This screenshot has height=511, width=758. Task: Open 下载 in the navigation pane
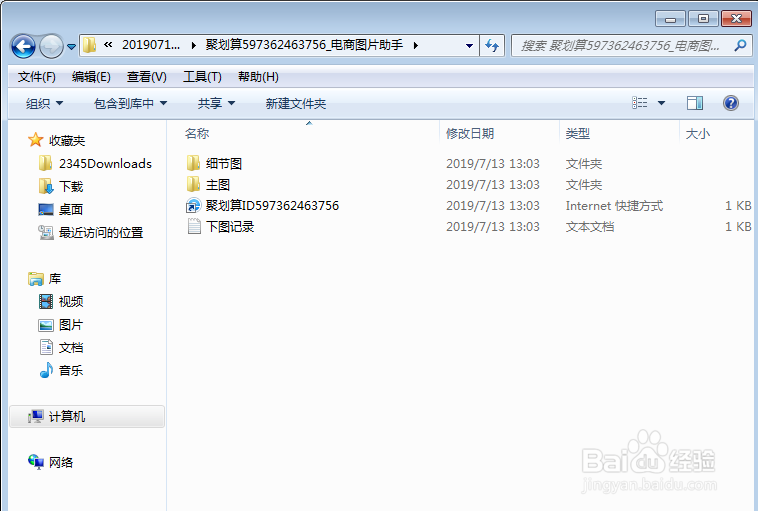click(x=71, y=187)
